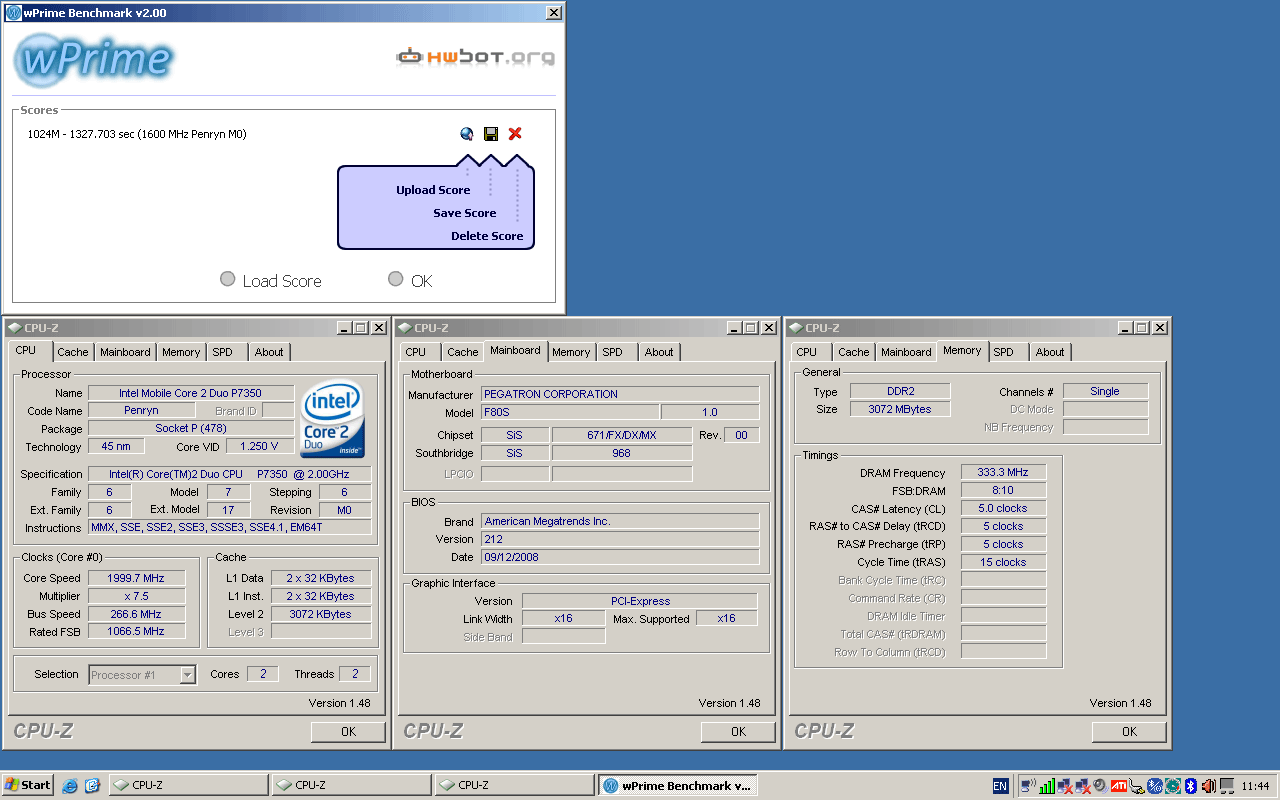Activate the wPrime Benchmark taskbar button
Screen dimensions: 1280x800
(x=678, y=786)
